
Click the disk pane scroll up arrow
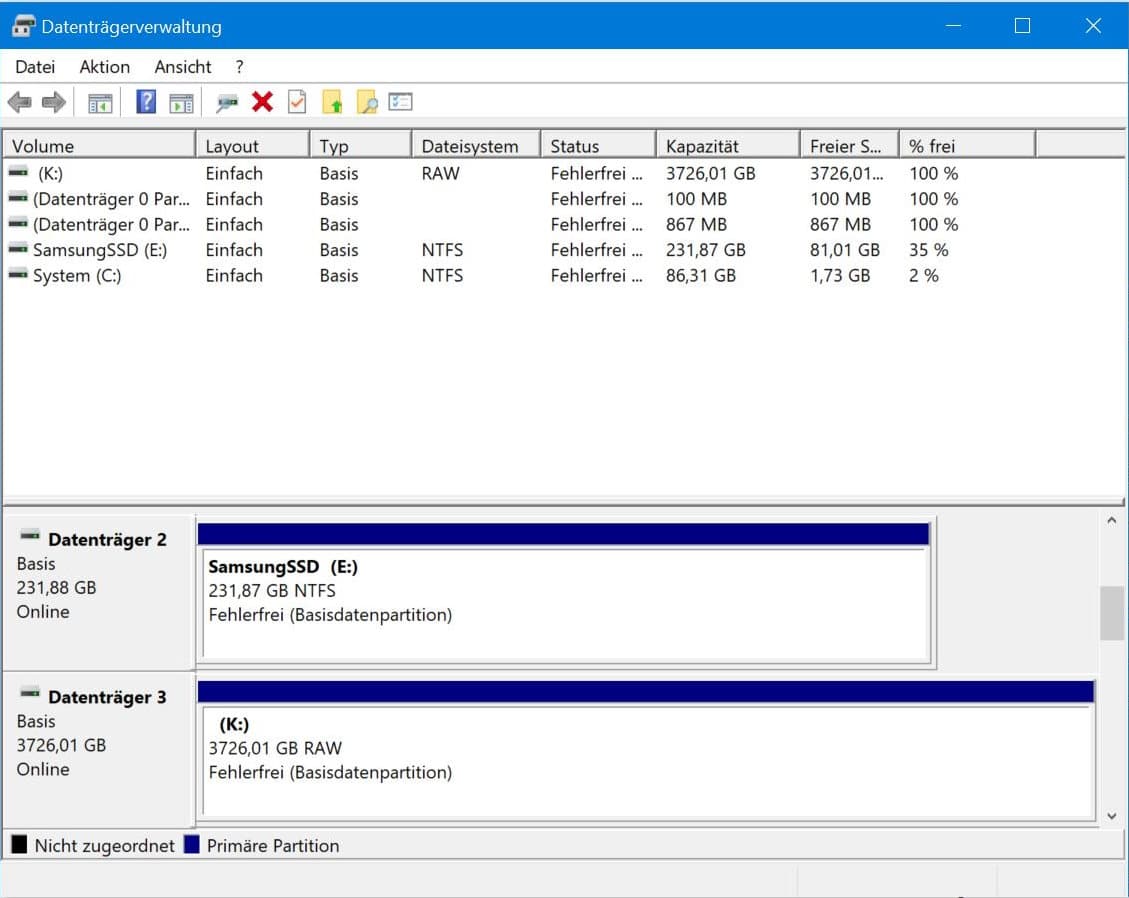[x=1112, y=520]
